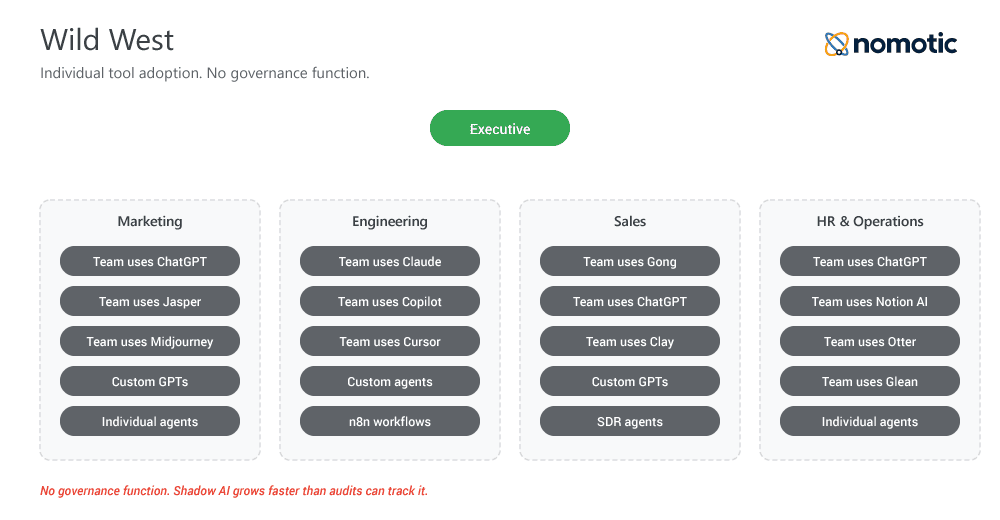Click Team uses Jasper pill

150,301
